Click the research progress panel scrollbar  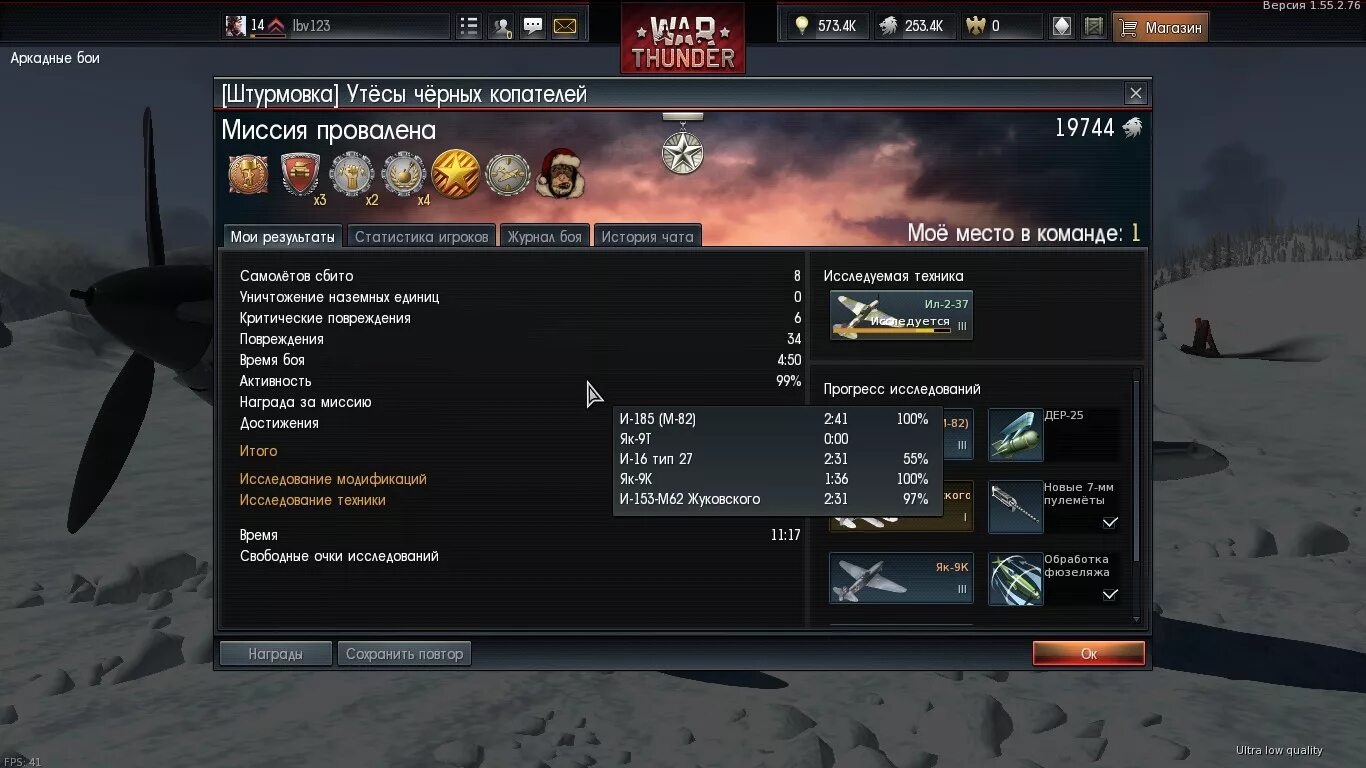(1137, 497)
